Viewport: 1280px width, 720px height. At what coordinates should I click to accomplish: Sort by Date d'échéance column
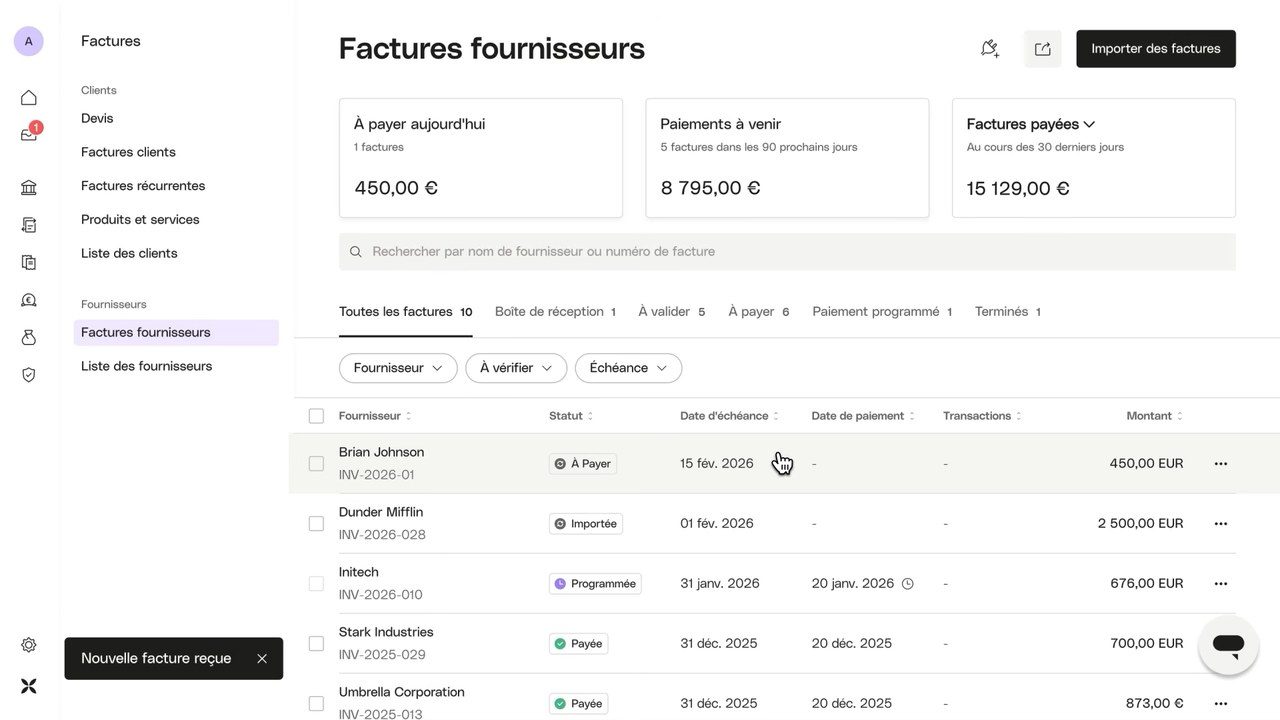(x=729, y=416)
